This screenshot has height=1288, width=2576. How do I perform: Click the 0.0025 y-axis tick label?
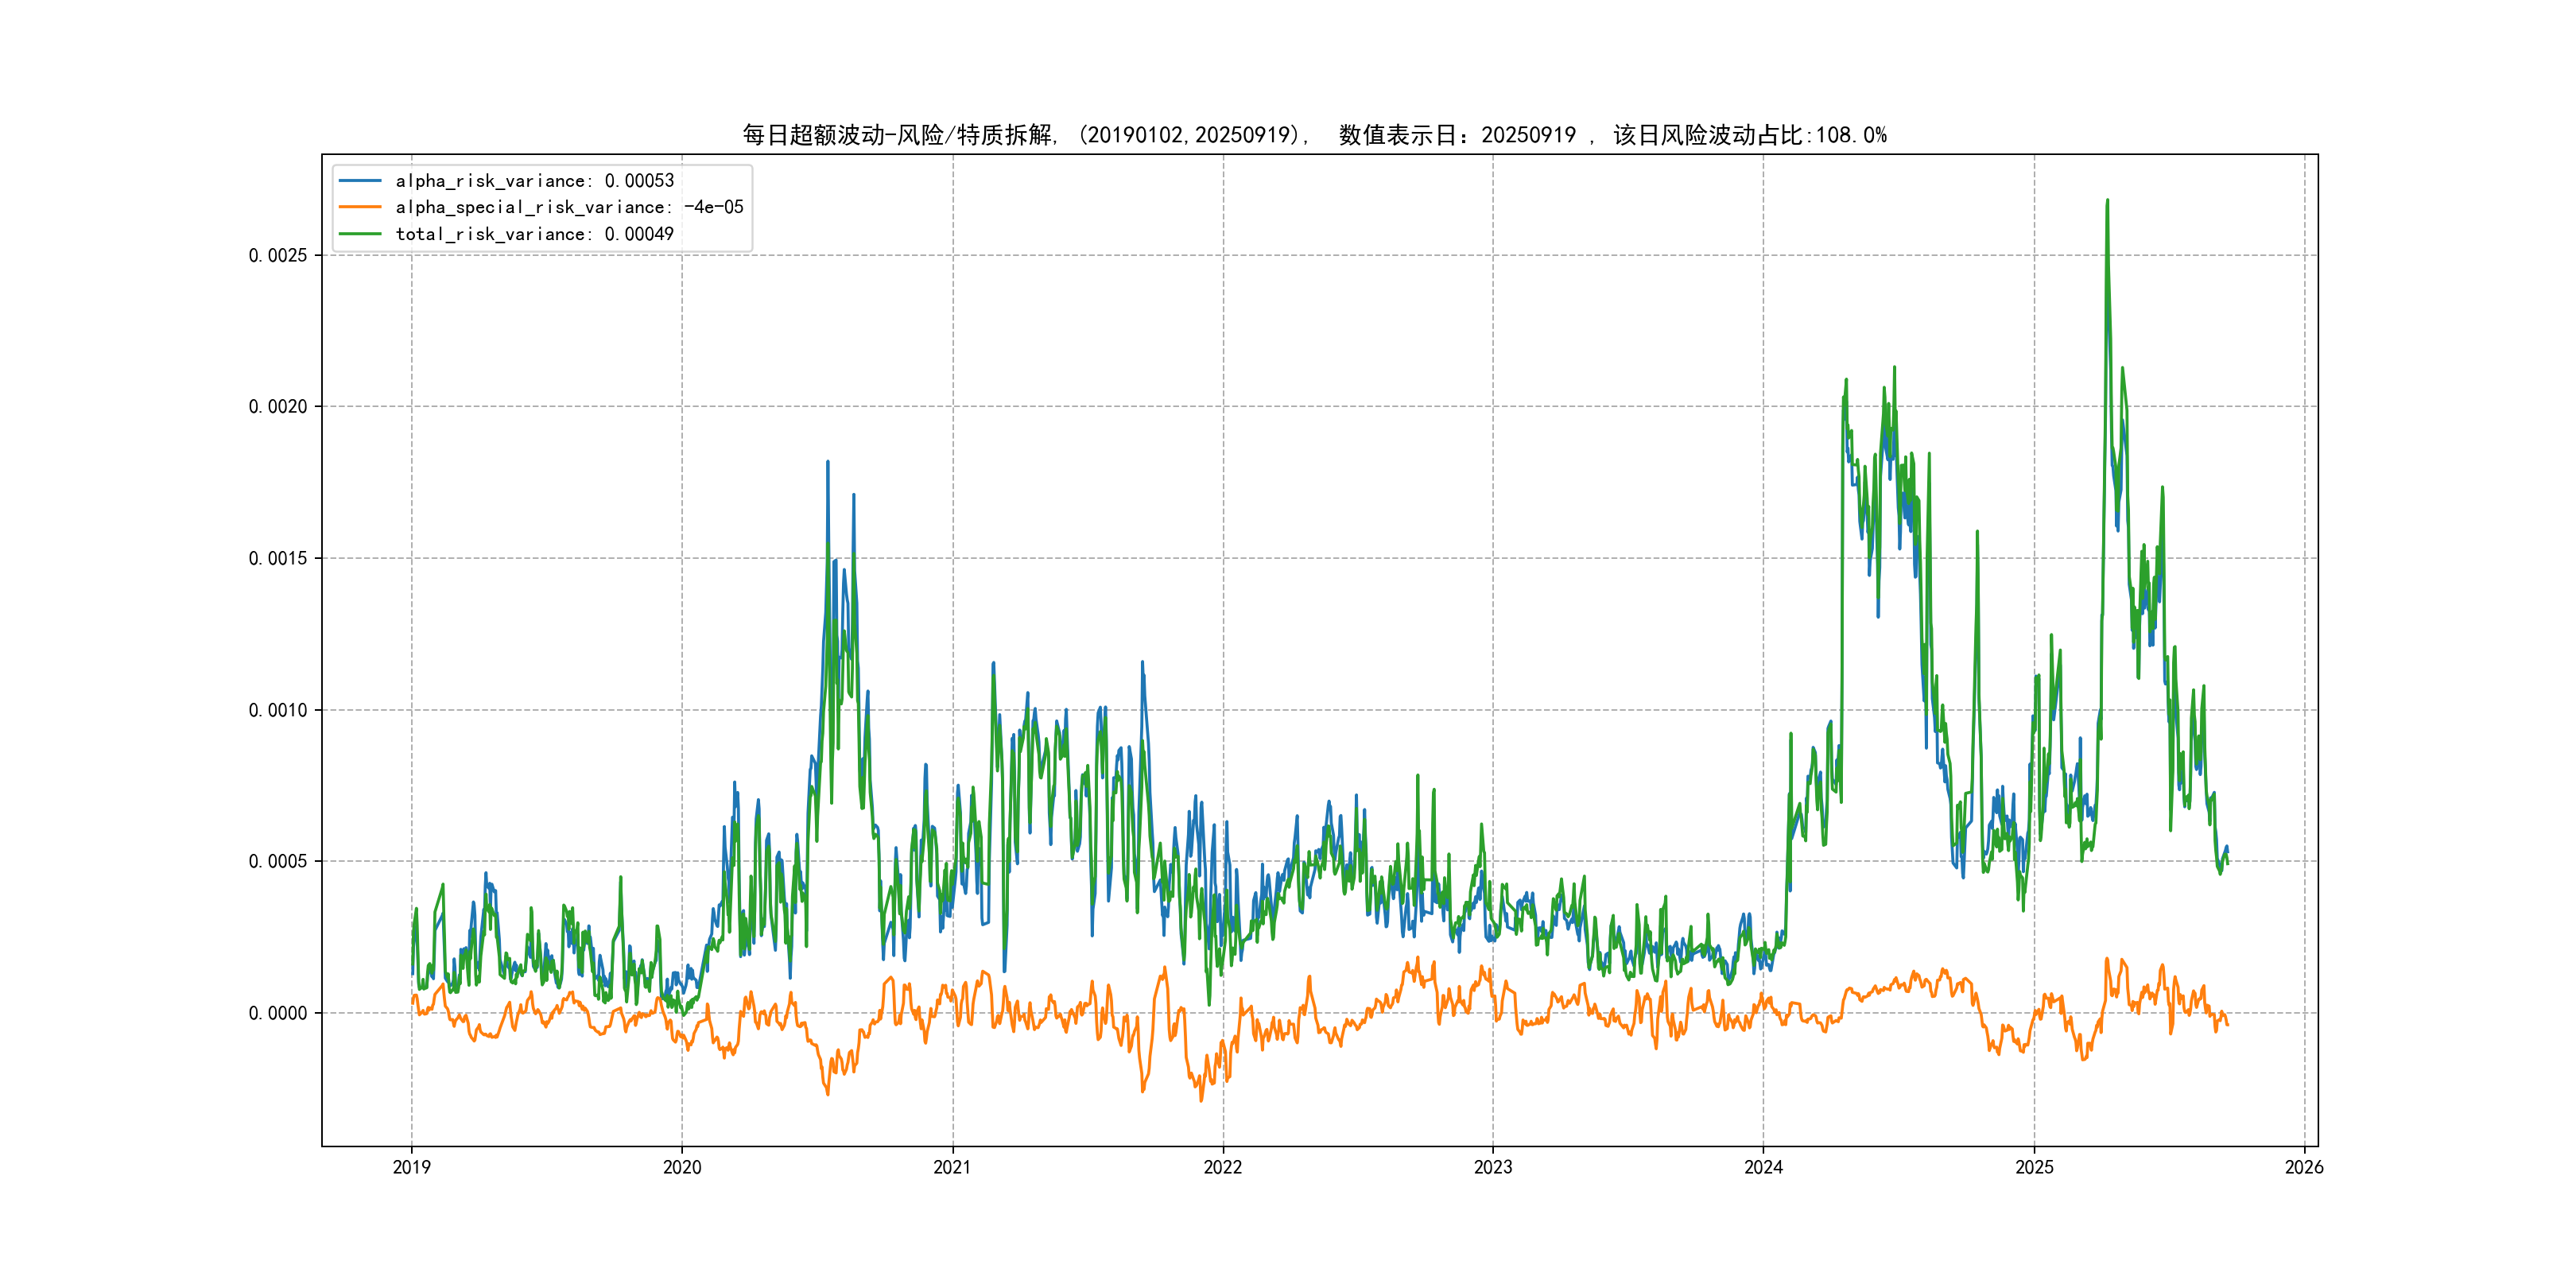pos(278,255)
